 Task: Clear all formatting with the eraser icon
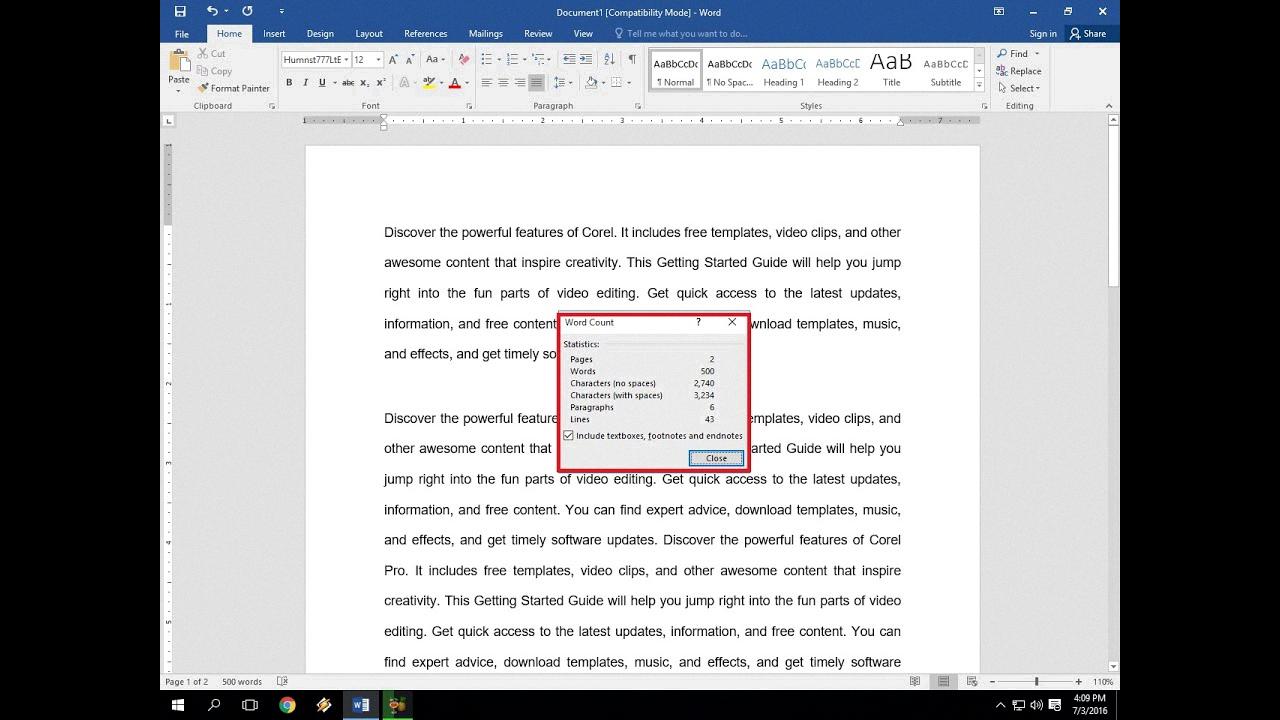[463, 60]
